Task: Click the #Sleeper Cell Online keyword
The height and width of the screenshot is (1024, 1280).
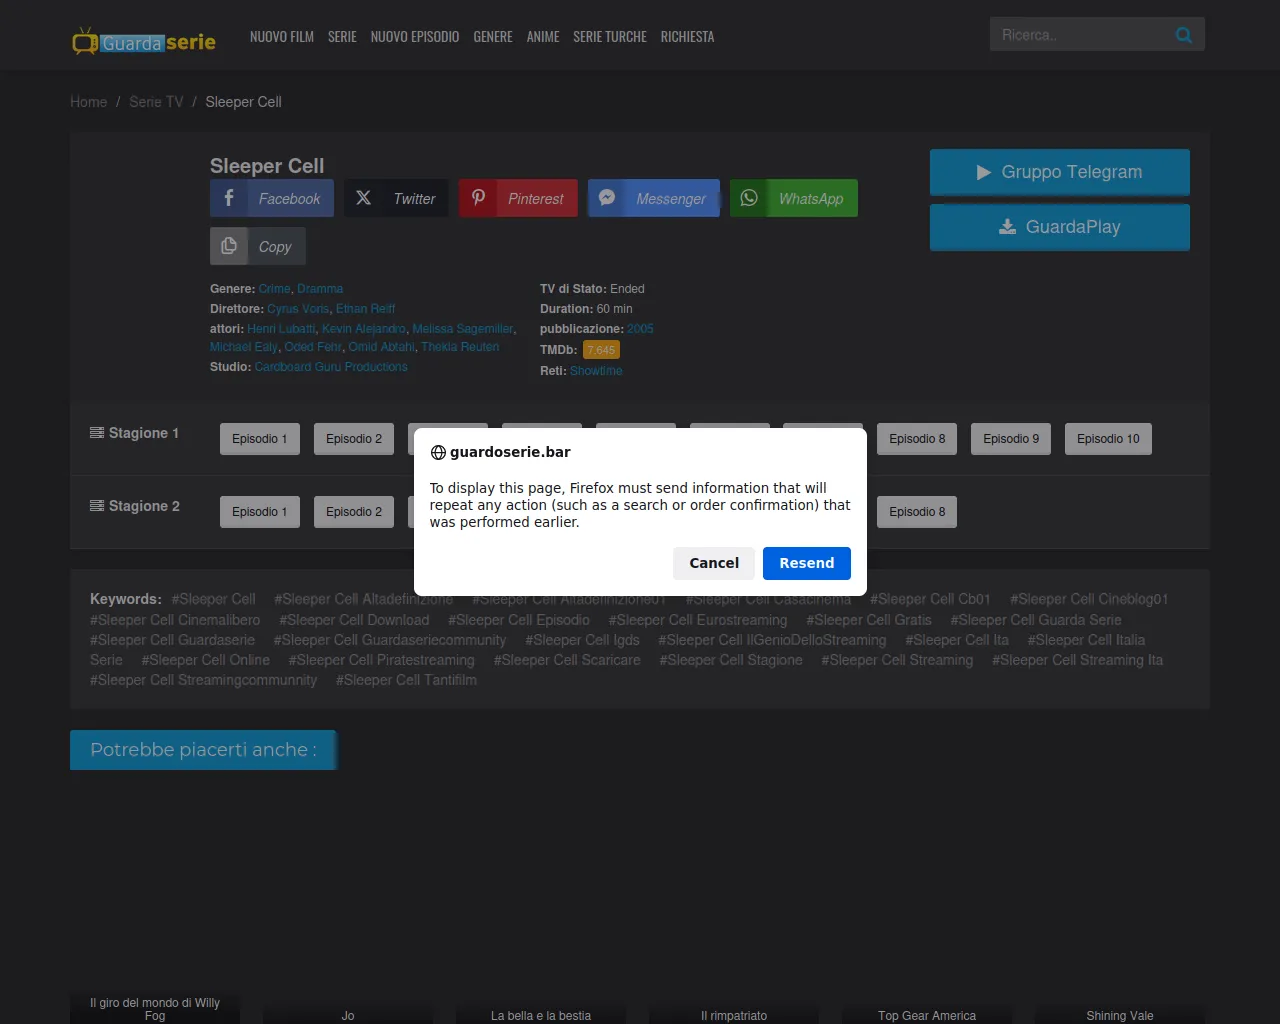Action: (206, 660)
